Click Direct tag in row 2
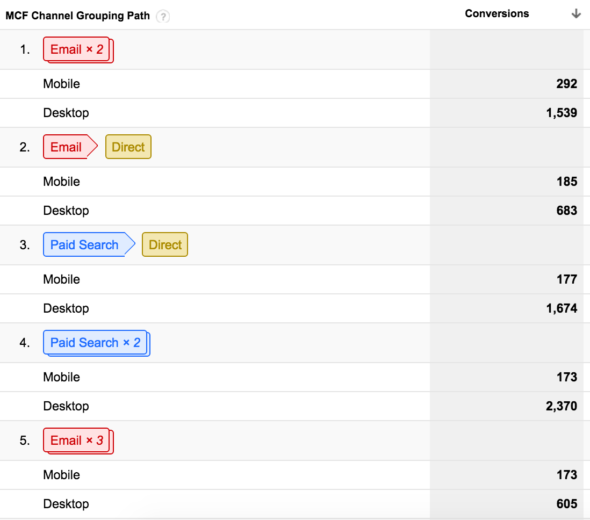 point(128,147)
